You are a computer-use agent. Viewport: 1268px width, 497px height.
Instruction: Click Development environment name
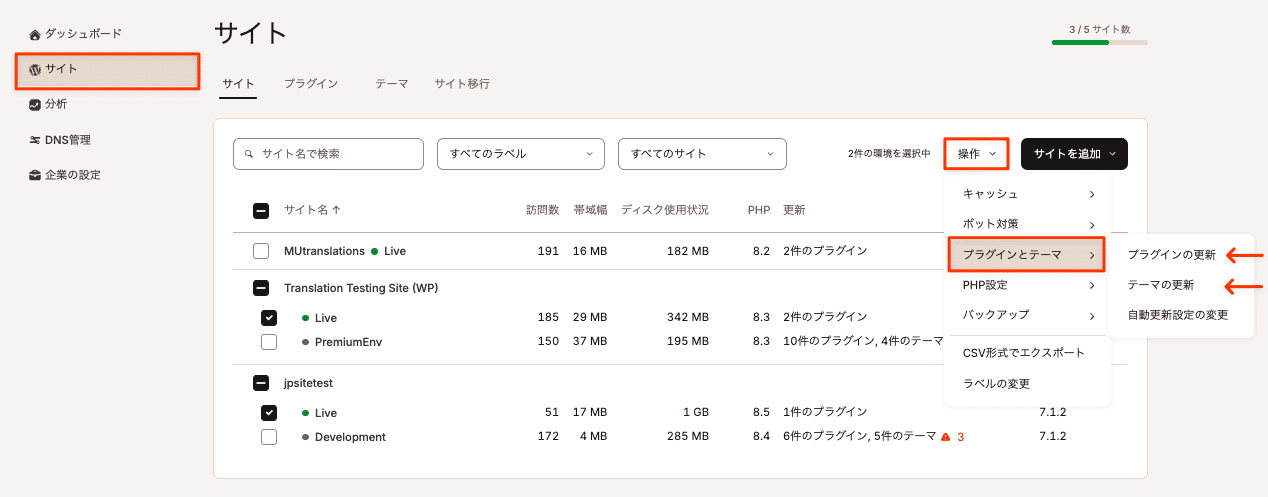350,437
